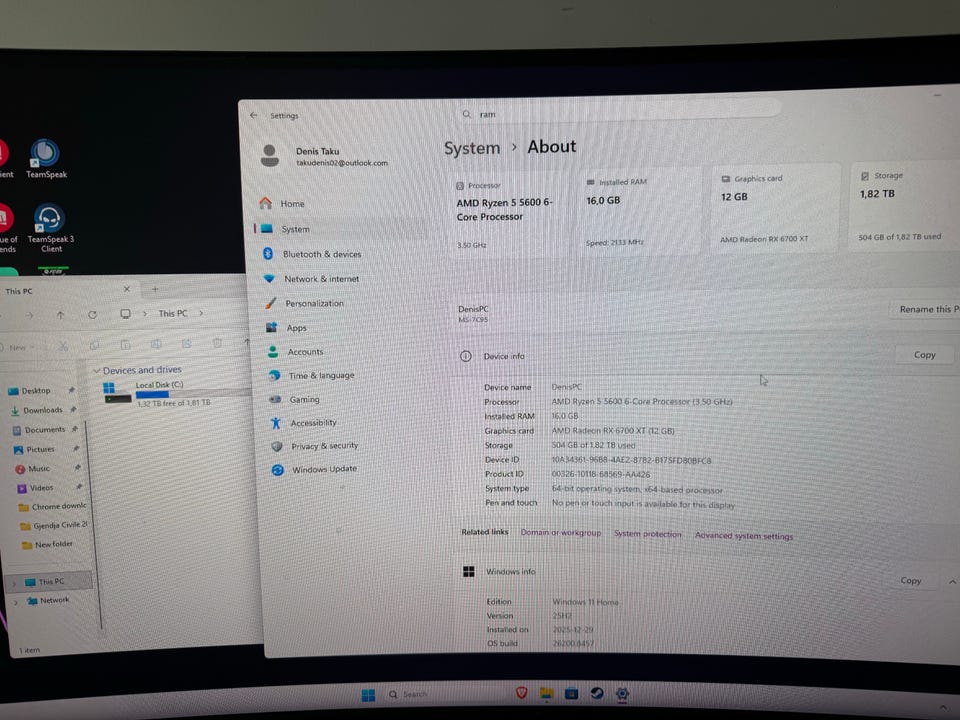
Task: Click the Storage info card
Action: click(905, 205)
